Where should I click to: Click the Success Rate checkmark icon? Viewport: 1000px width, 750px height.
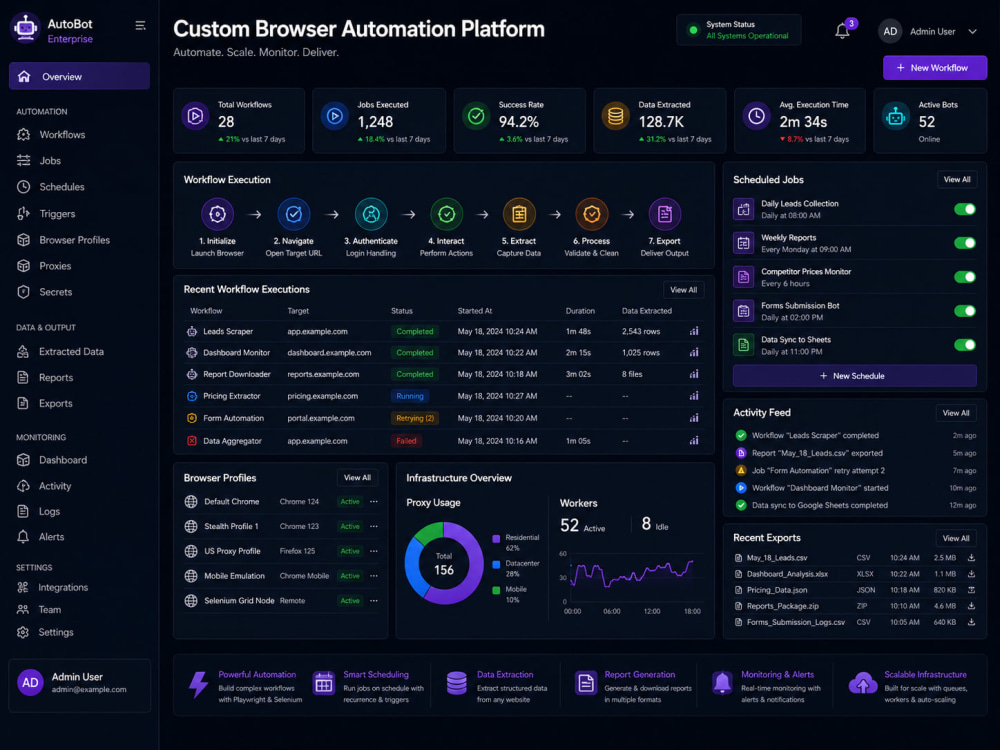point(476,116)
